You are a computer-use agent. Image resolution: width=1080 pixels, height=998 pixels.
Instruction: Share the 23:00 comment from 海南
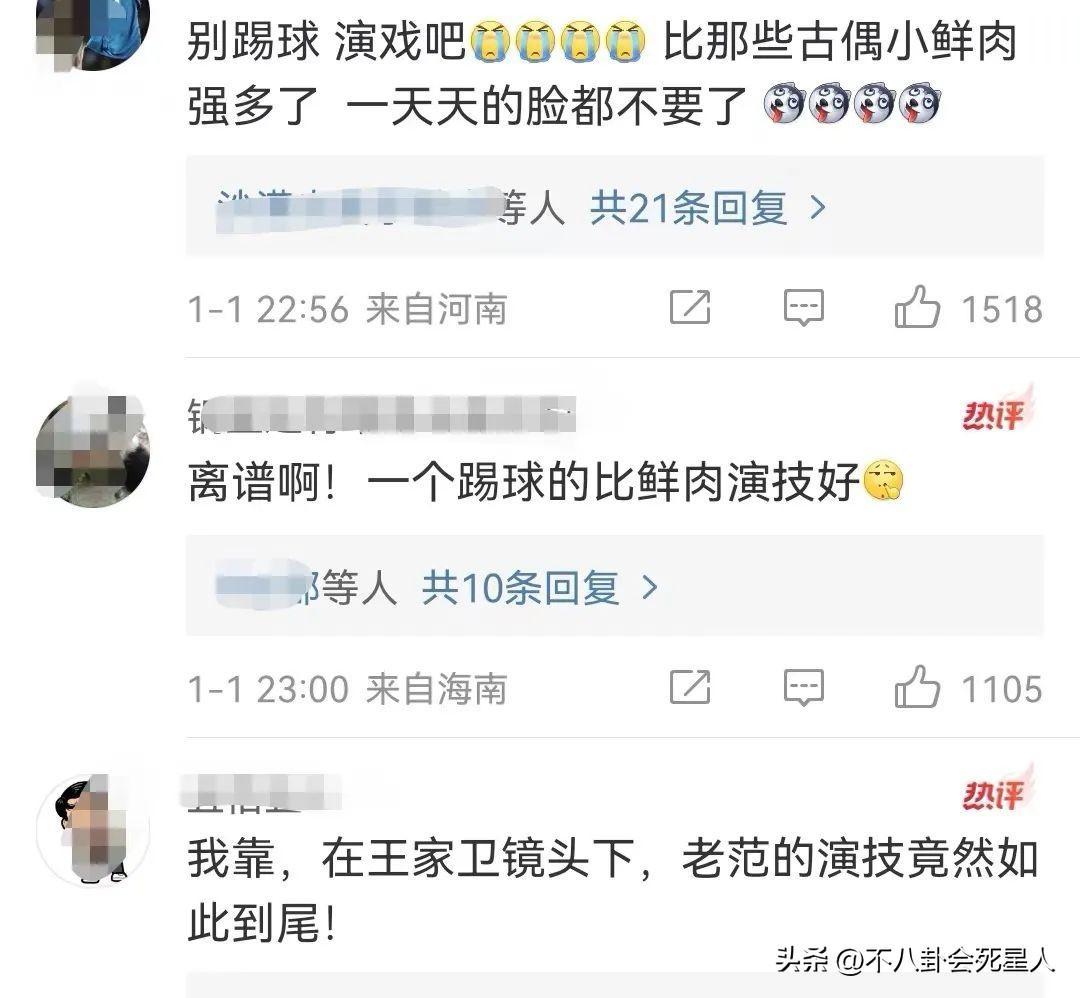tap(690, 687)
